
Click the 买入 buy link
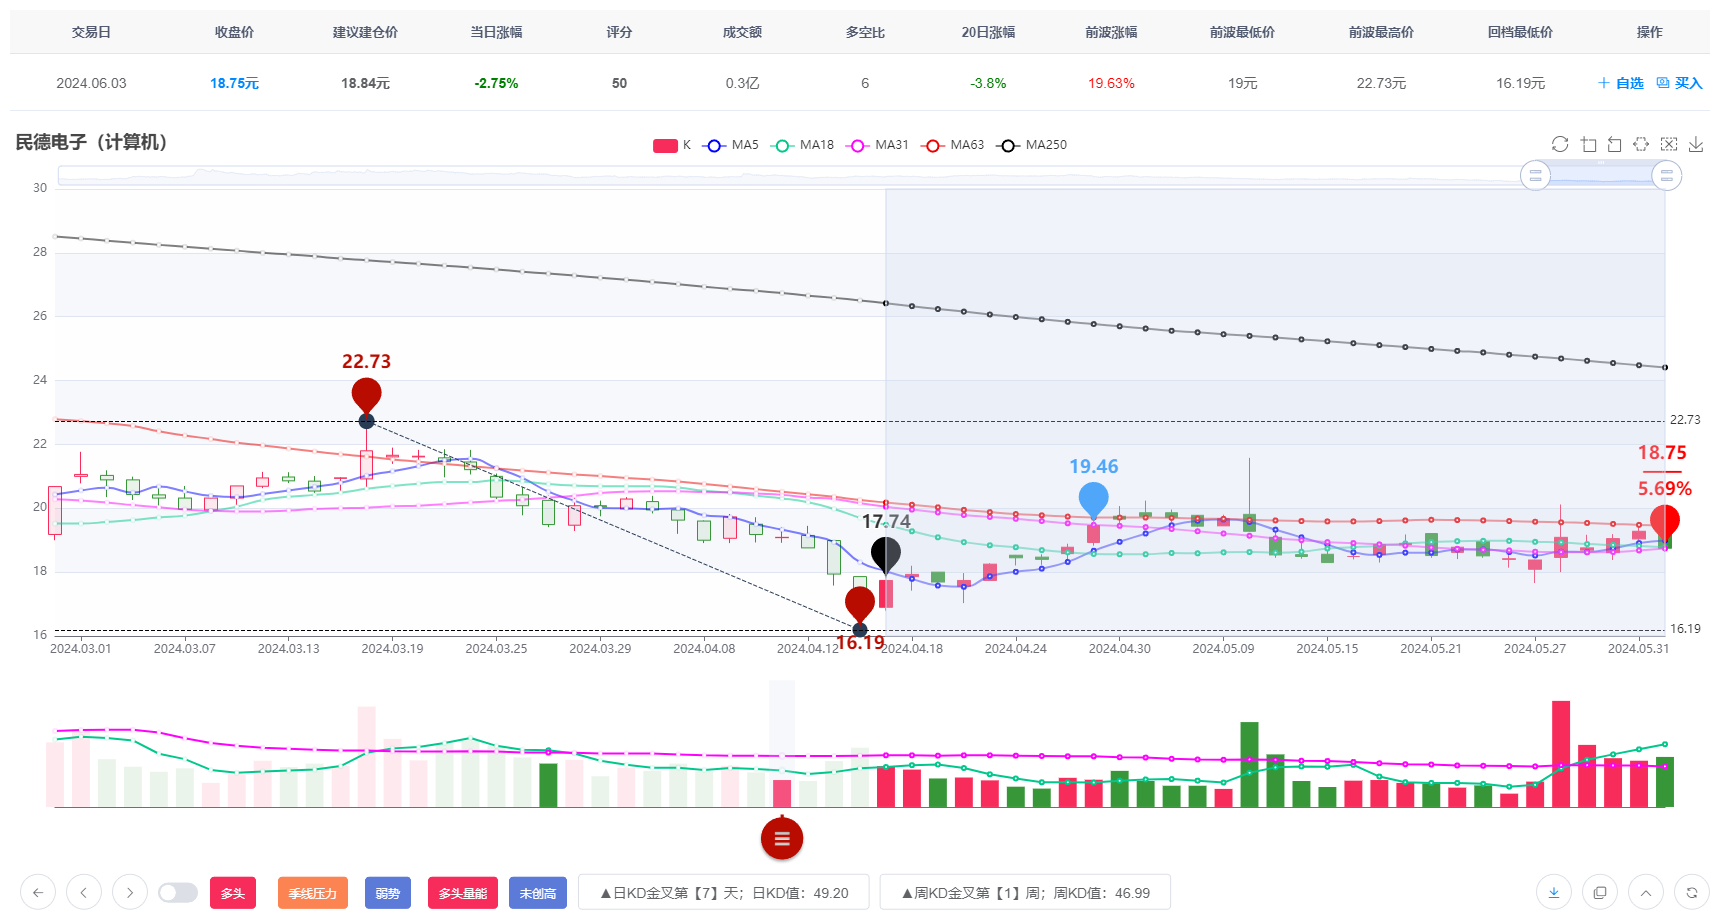[x=1680, y=83]
